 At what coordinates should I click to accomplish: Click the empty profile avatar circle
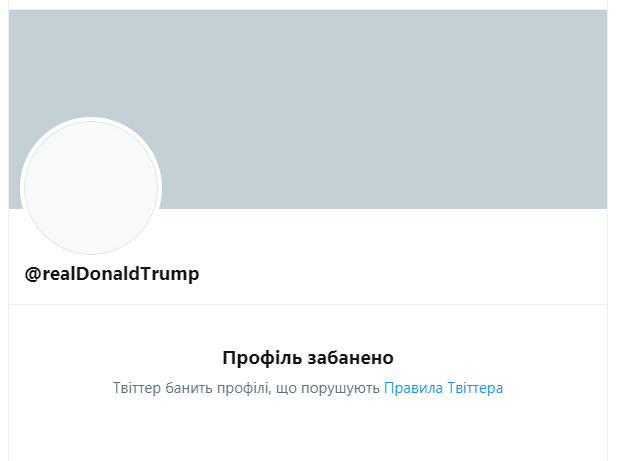tap(91, 187)
